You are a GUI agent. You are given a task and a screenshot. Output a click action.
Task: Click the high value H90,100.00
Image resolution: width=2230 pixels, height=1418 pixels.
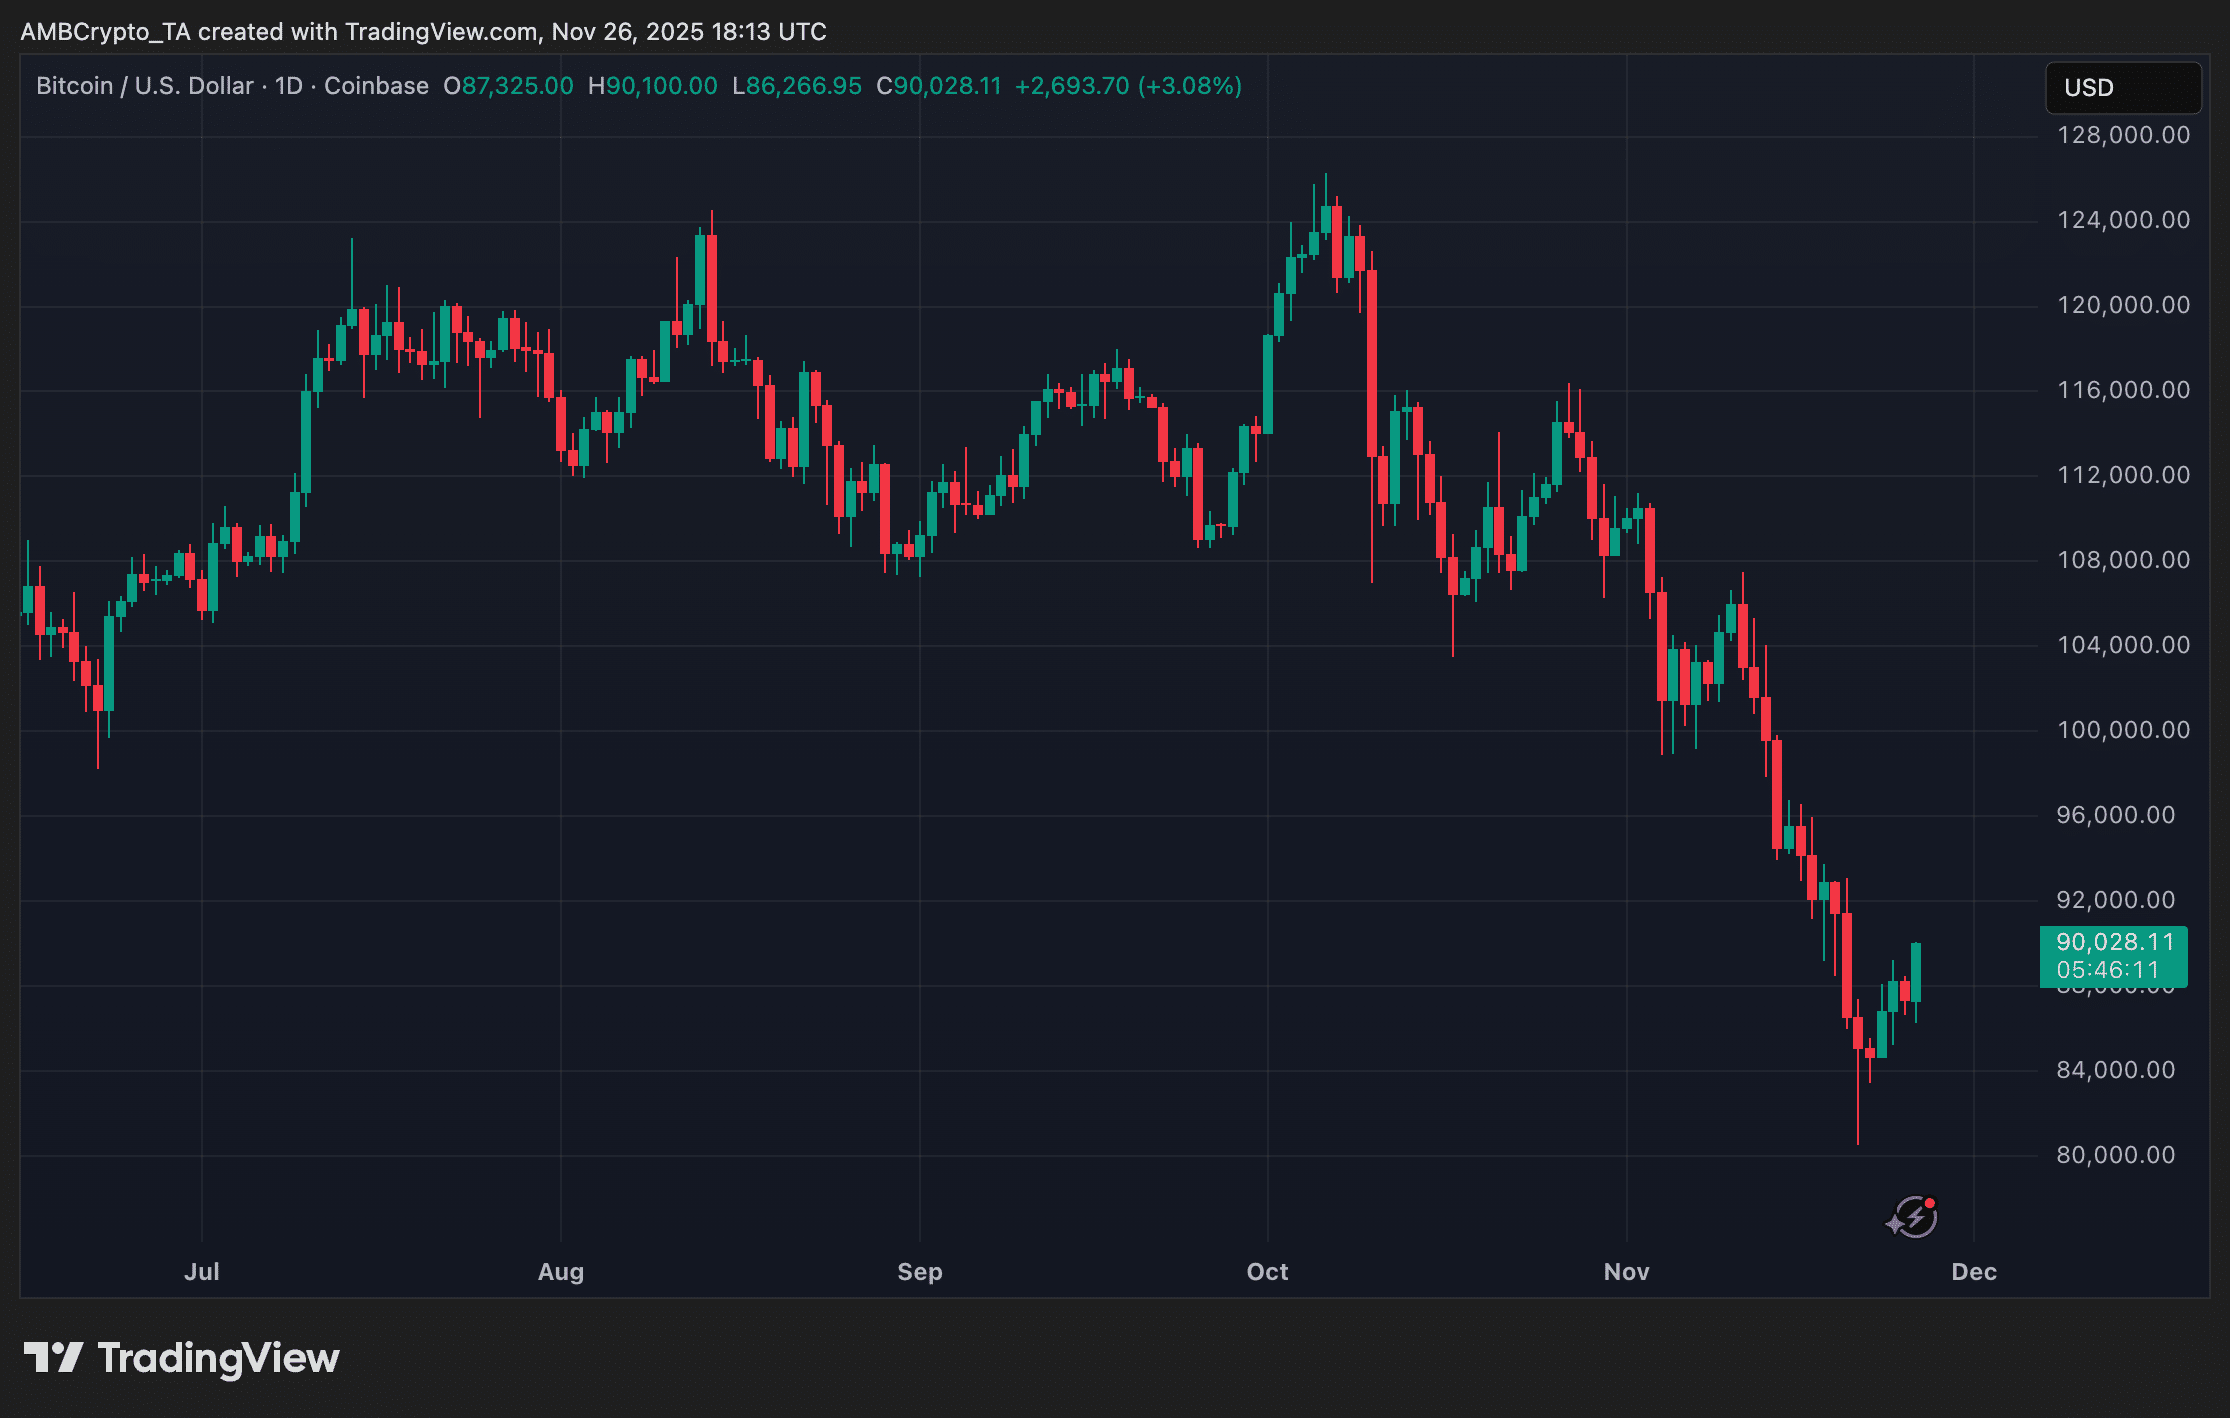[x=653, y=86]
